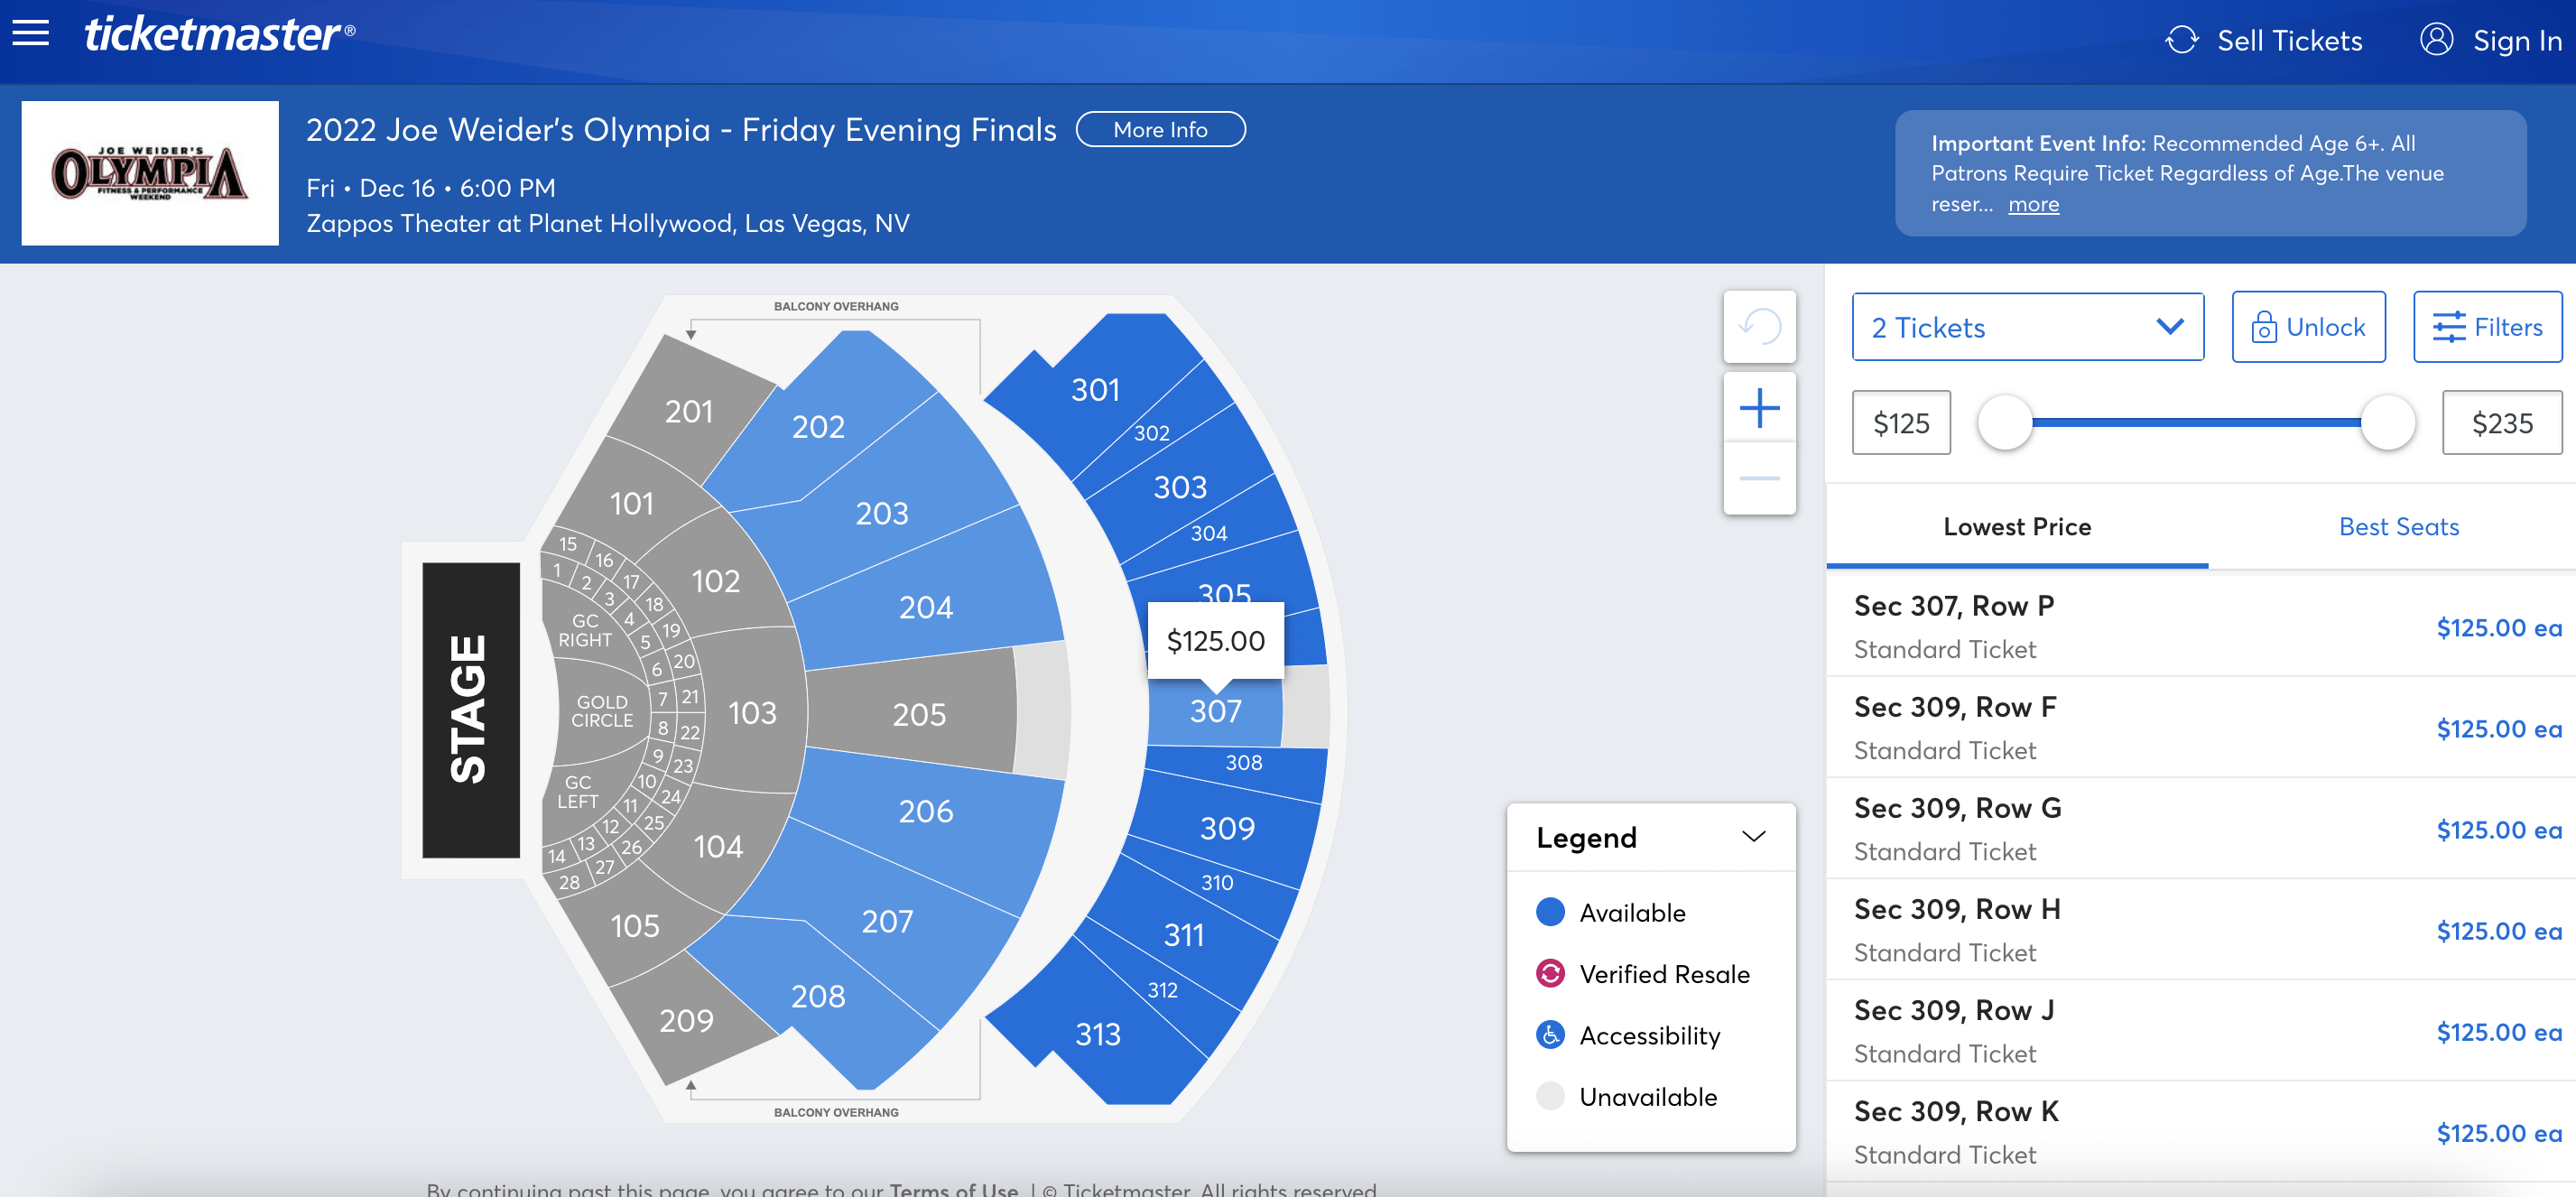Select section 208 on the map
Screen dimensions: 2576x1197
[818, 996]
